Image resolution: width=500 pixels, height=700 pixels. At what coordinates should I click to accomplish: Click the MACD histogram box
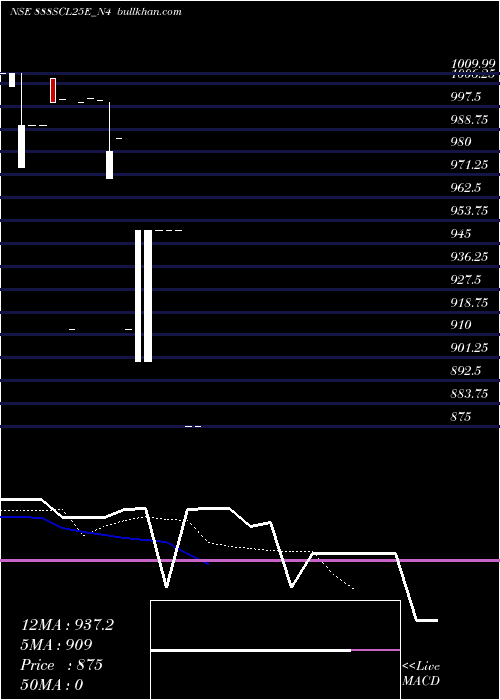click(275, 650)
